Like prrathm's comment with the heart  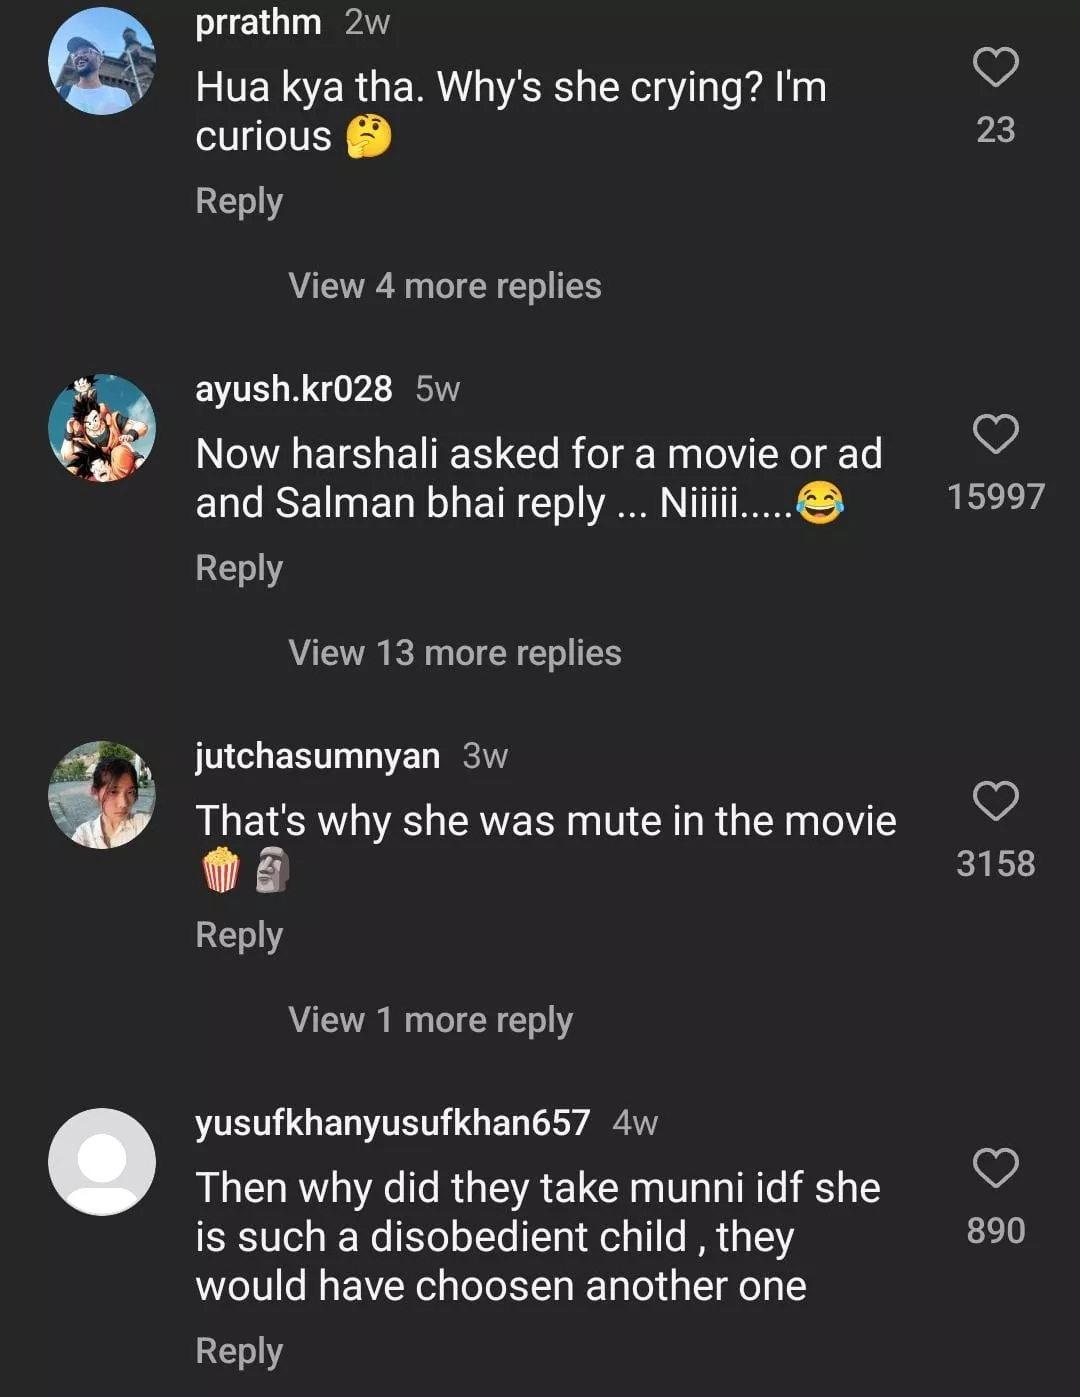click(x=995, y=68)
